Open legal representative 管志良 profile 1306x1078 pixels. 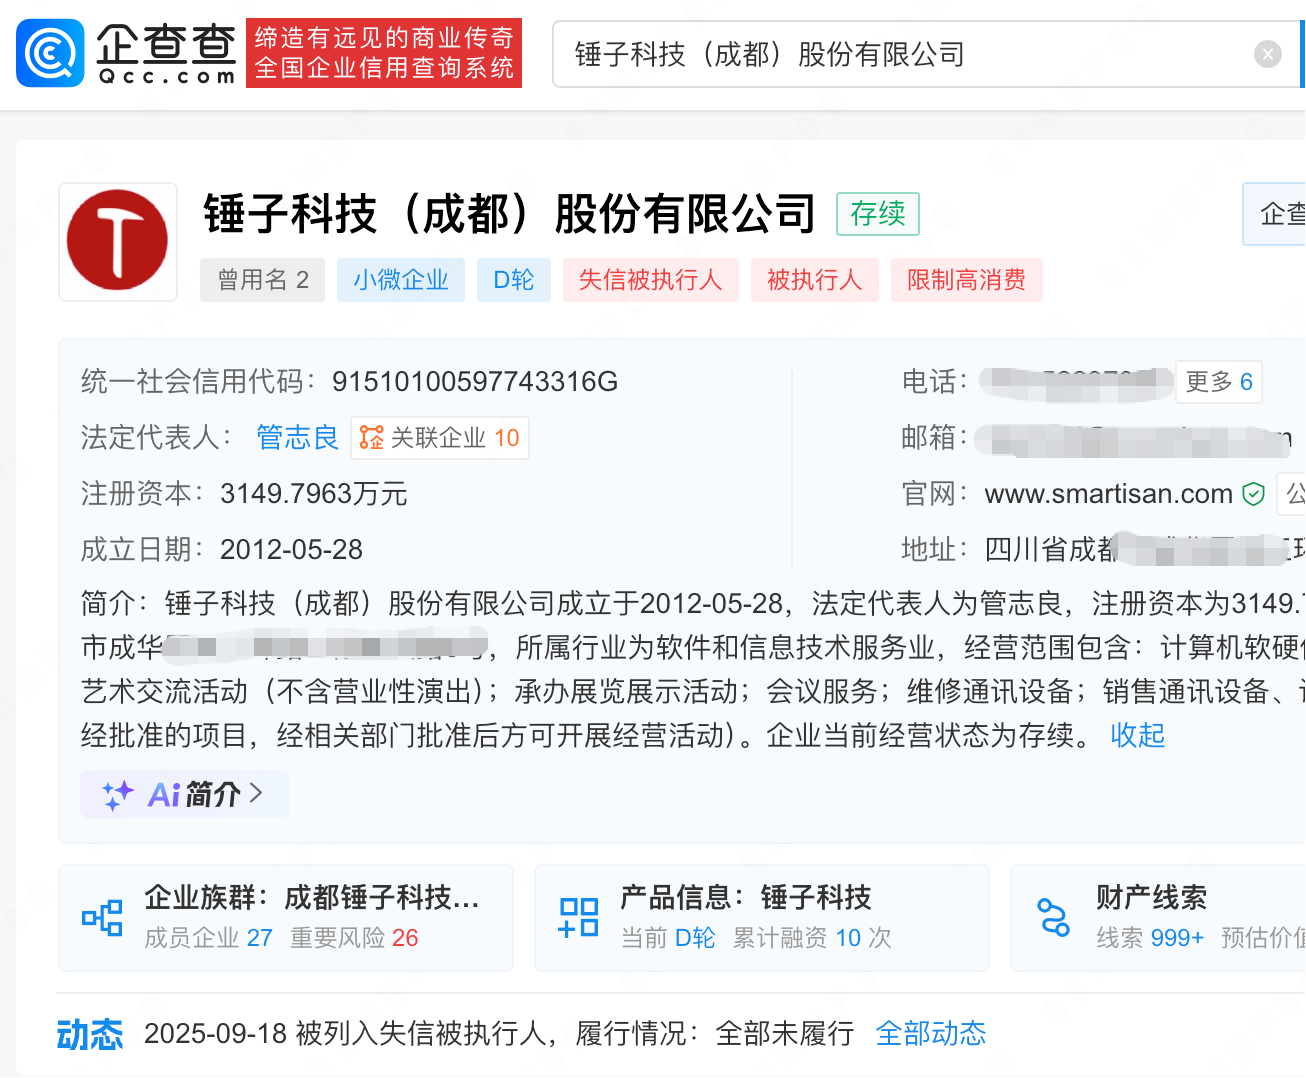click(297, 438)
